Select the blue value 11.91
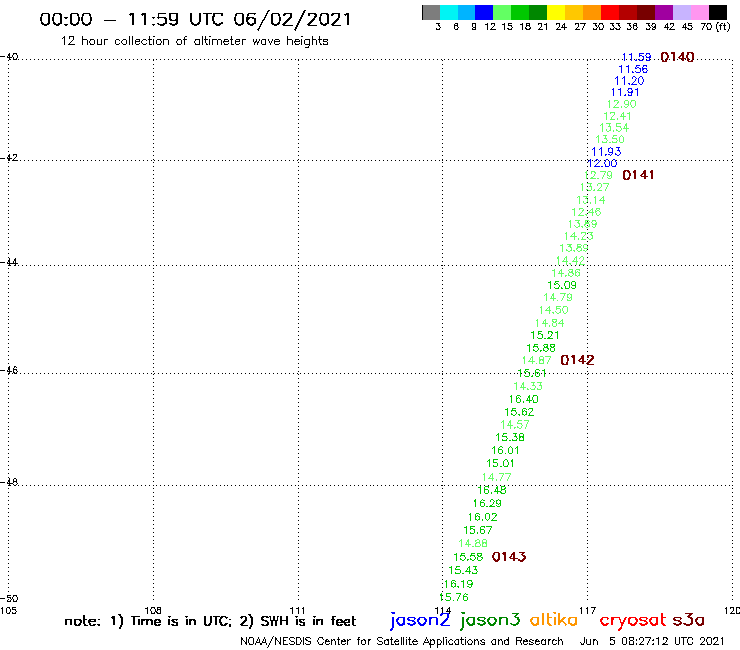 (x=625, y=93)
